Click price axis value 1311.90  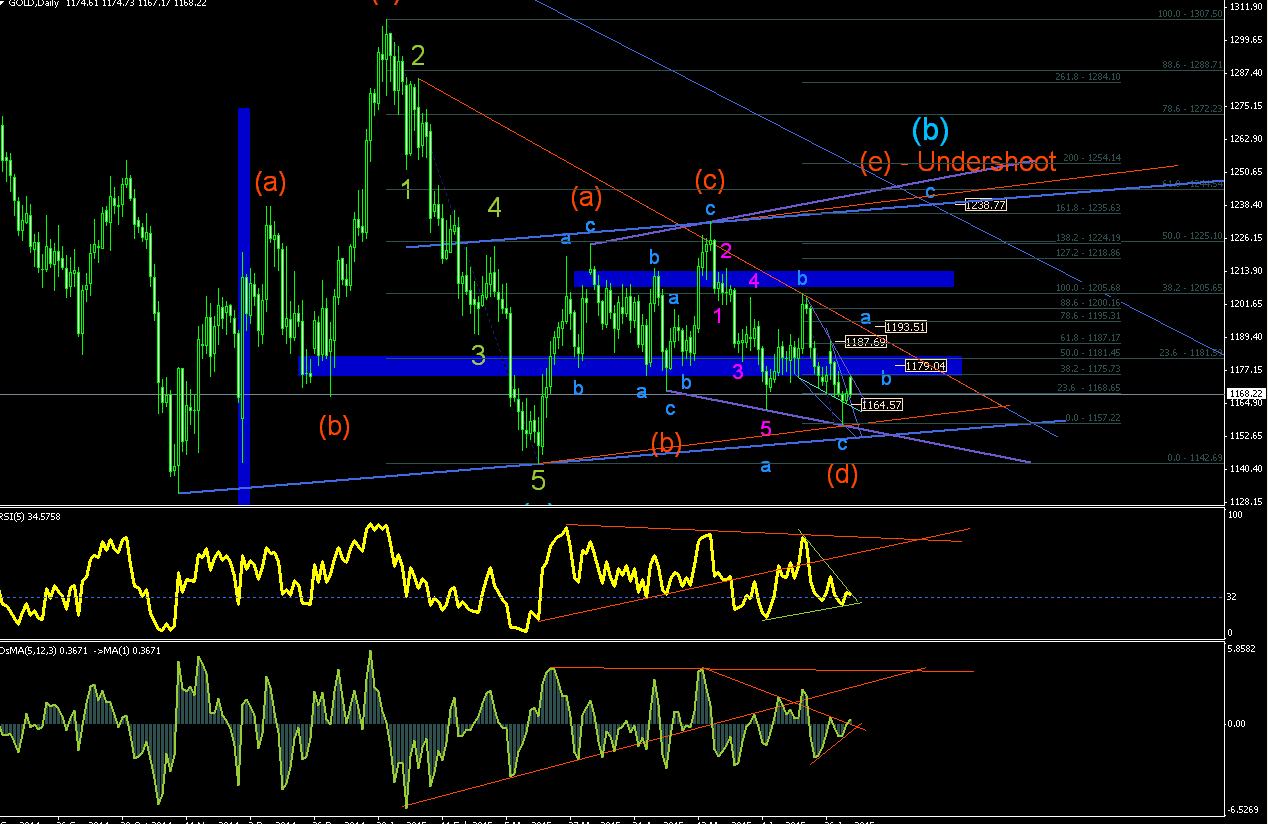[x=1246, y=6]
